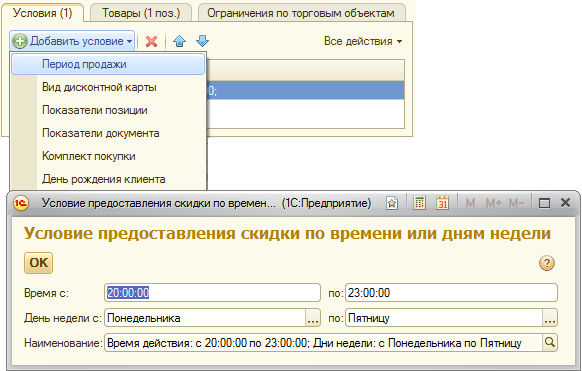Viewport: 582px width, 371px height.
Task: Click the OK button
Action: pos(39,263)
